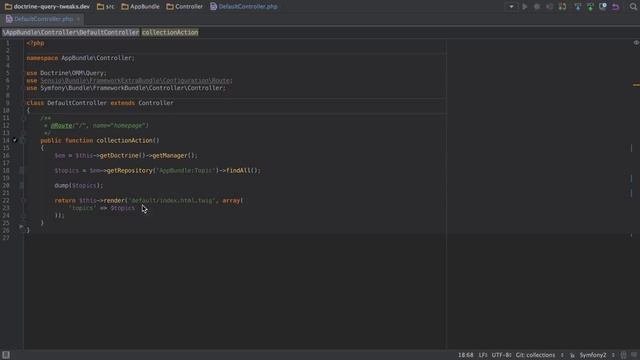Click dump($topics) statement
Screen dimensions: 640x360
coord(79,186)
